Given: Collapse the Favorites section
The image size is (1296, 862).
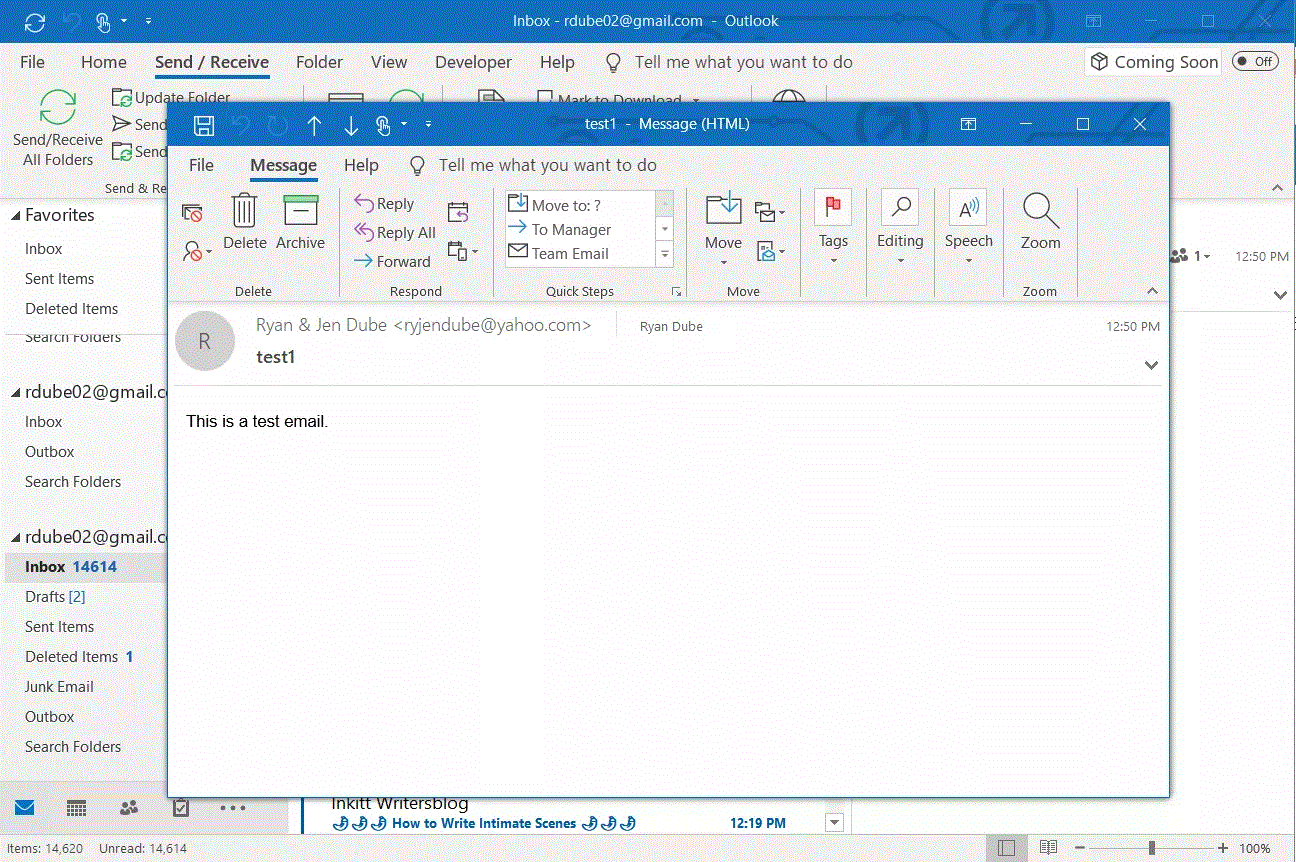Looking at the screenshot, I should coord(16,215).
